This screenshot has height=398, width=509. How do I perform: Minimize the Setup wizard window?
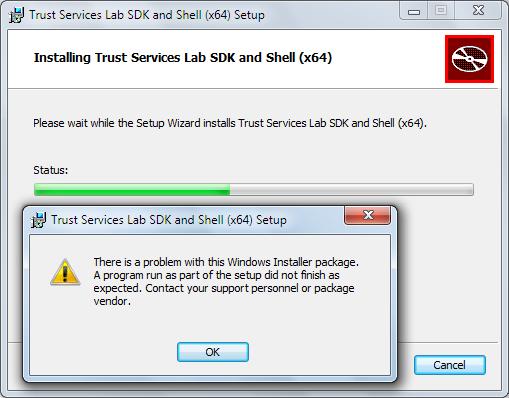click(414, 12)
